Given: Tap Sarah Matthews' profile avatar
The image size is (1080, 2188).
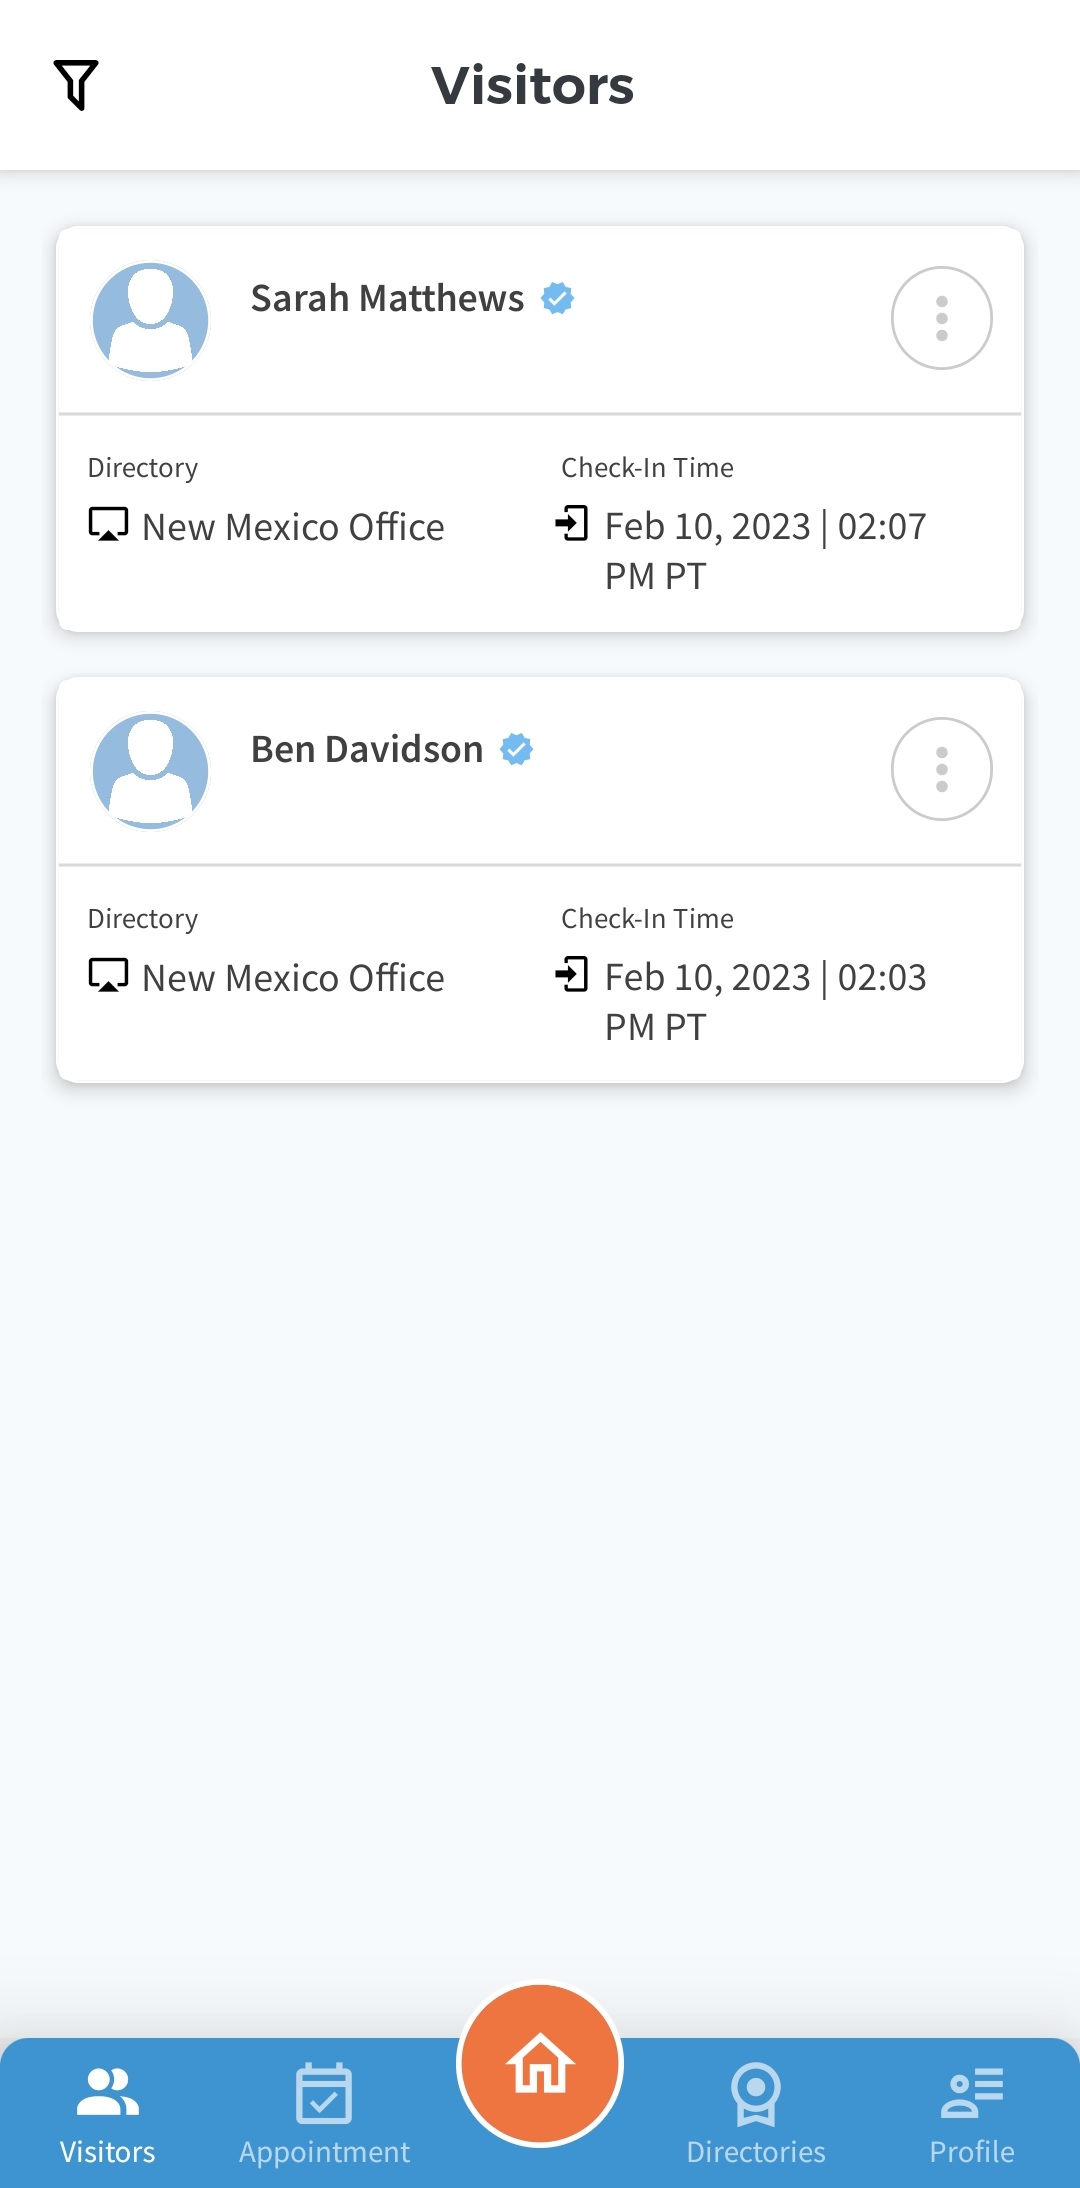Looking at the screenshot, I should pos(150,320).
